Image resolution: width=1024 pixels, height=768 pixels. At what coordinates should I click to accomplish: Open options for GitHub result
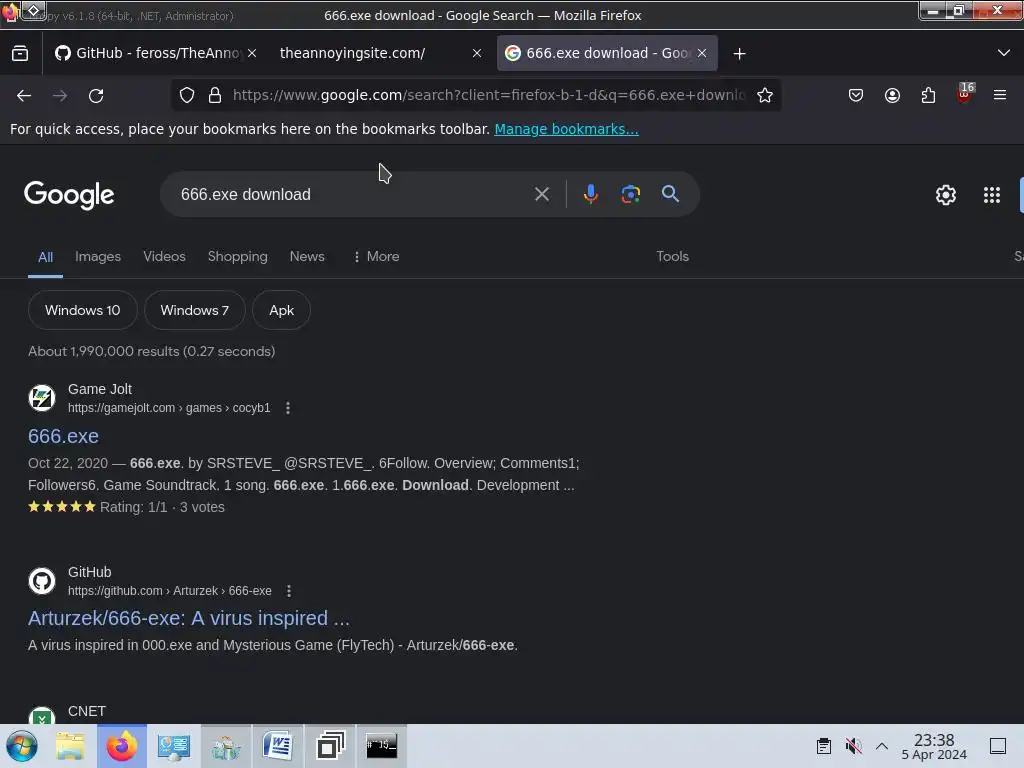click(x=289, y=591)
